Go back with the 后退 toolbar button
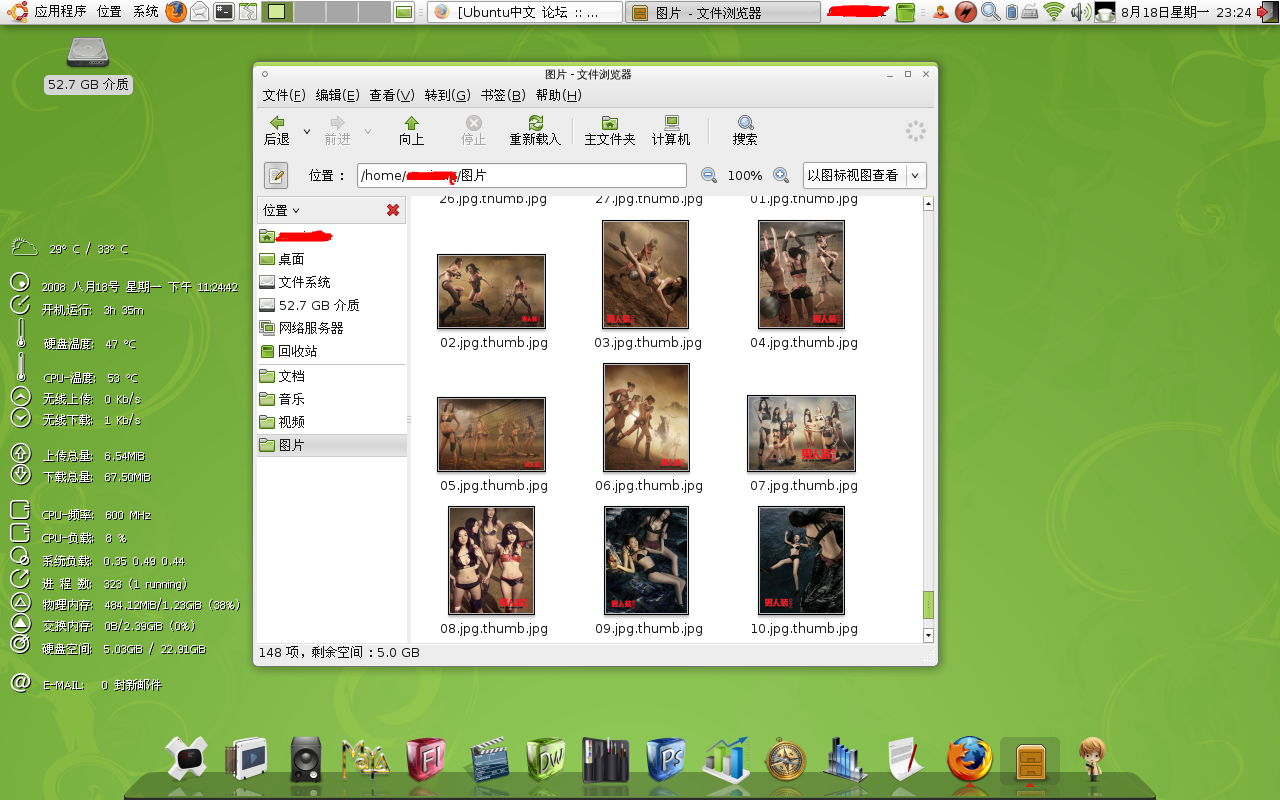Screen dimensions: 1280x800 [277, 130]
